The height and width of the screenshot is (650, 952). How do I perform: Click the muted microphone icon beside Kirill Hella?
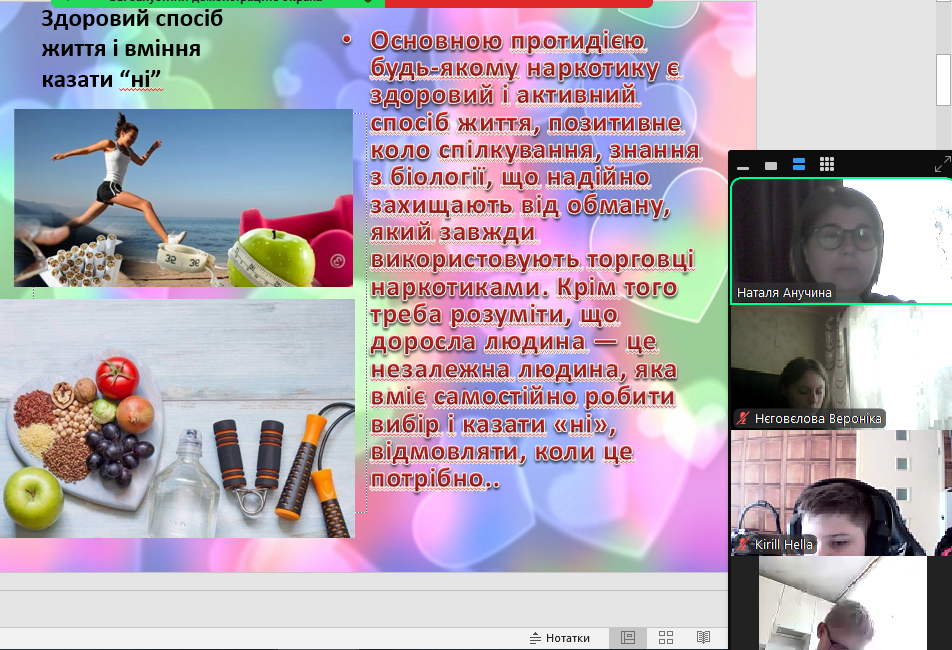pos(743,544)
